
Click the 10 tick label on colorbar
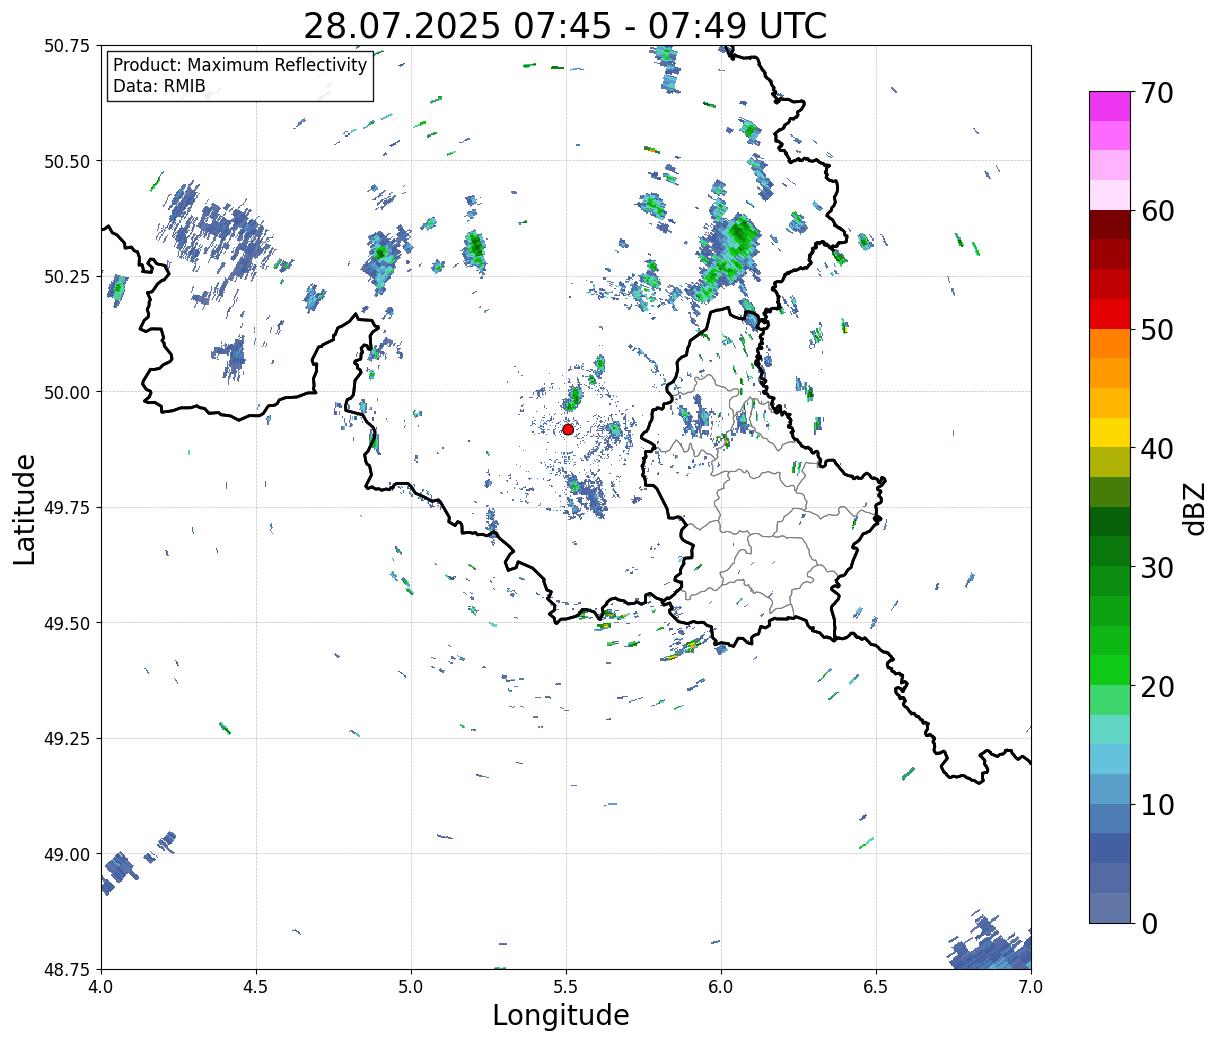pos(1157,804)
